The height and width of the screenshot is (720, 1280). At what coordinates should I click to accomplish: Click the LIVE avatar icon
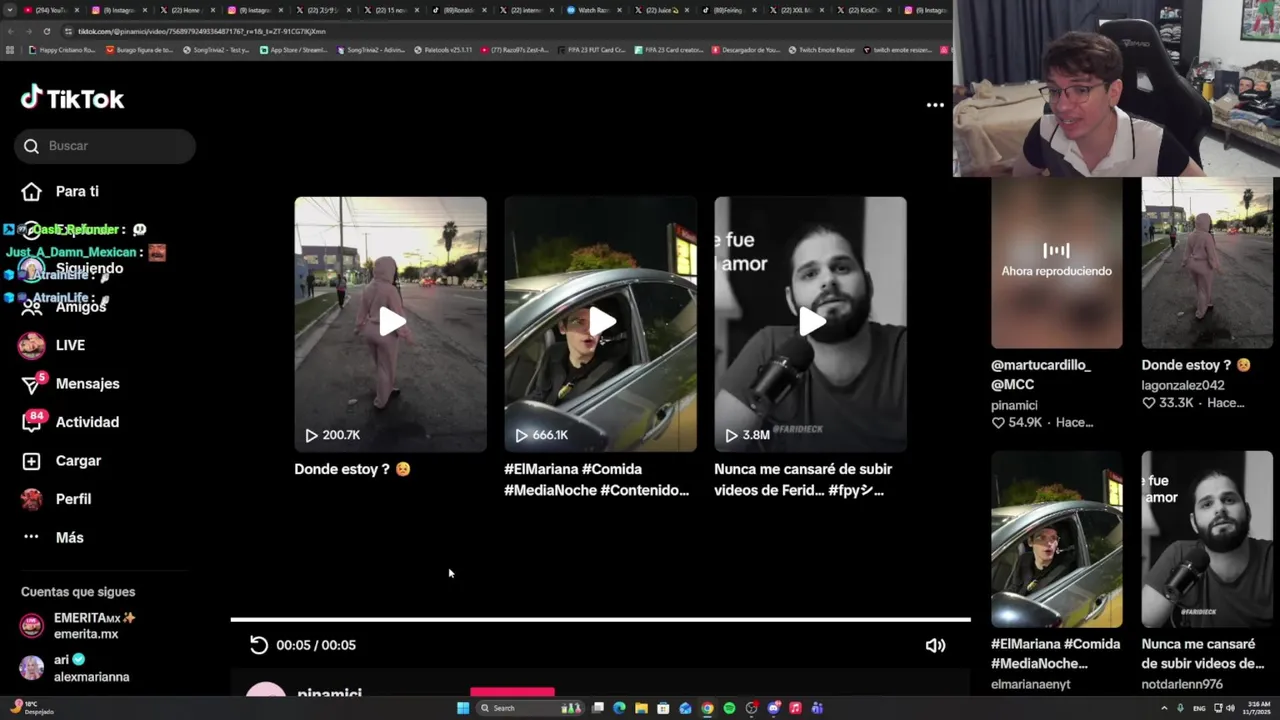click(32, 346)
